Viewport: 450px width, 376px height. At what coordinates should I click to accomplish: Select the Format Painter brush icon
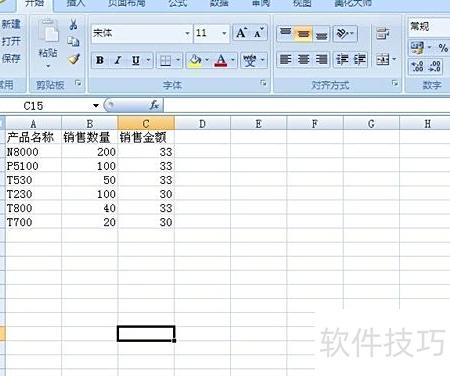tap(74, 59)
